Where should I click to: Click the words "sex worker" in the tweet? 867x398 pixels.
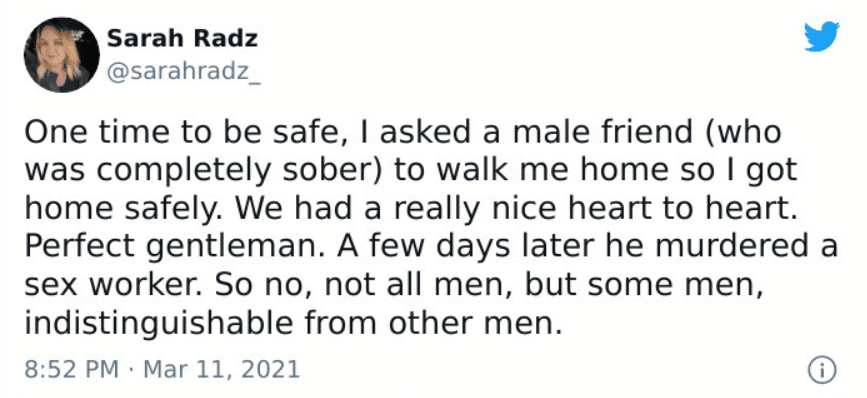click(x=116, y=286)
